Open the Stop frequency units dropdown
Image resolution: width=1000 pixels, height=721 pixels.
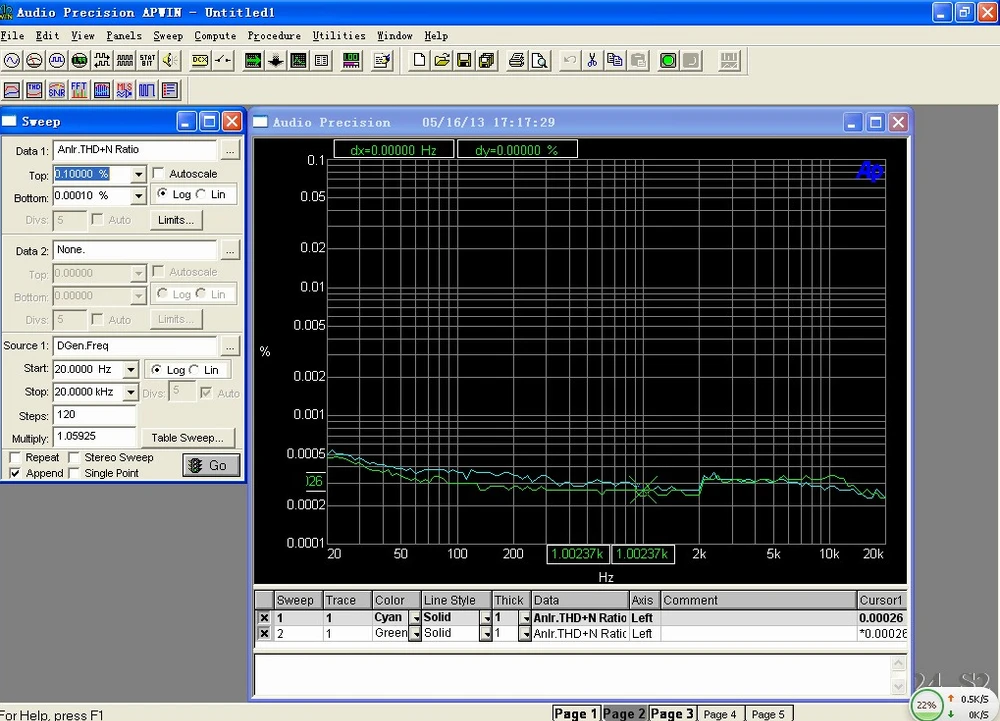(130, 392)
